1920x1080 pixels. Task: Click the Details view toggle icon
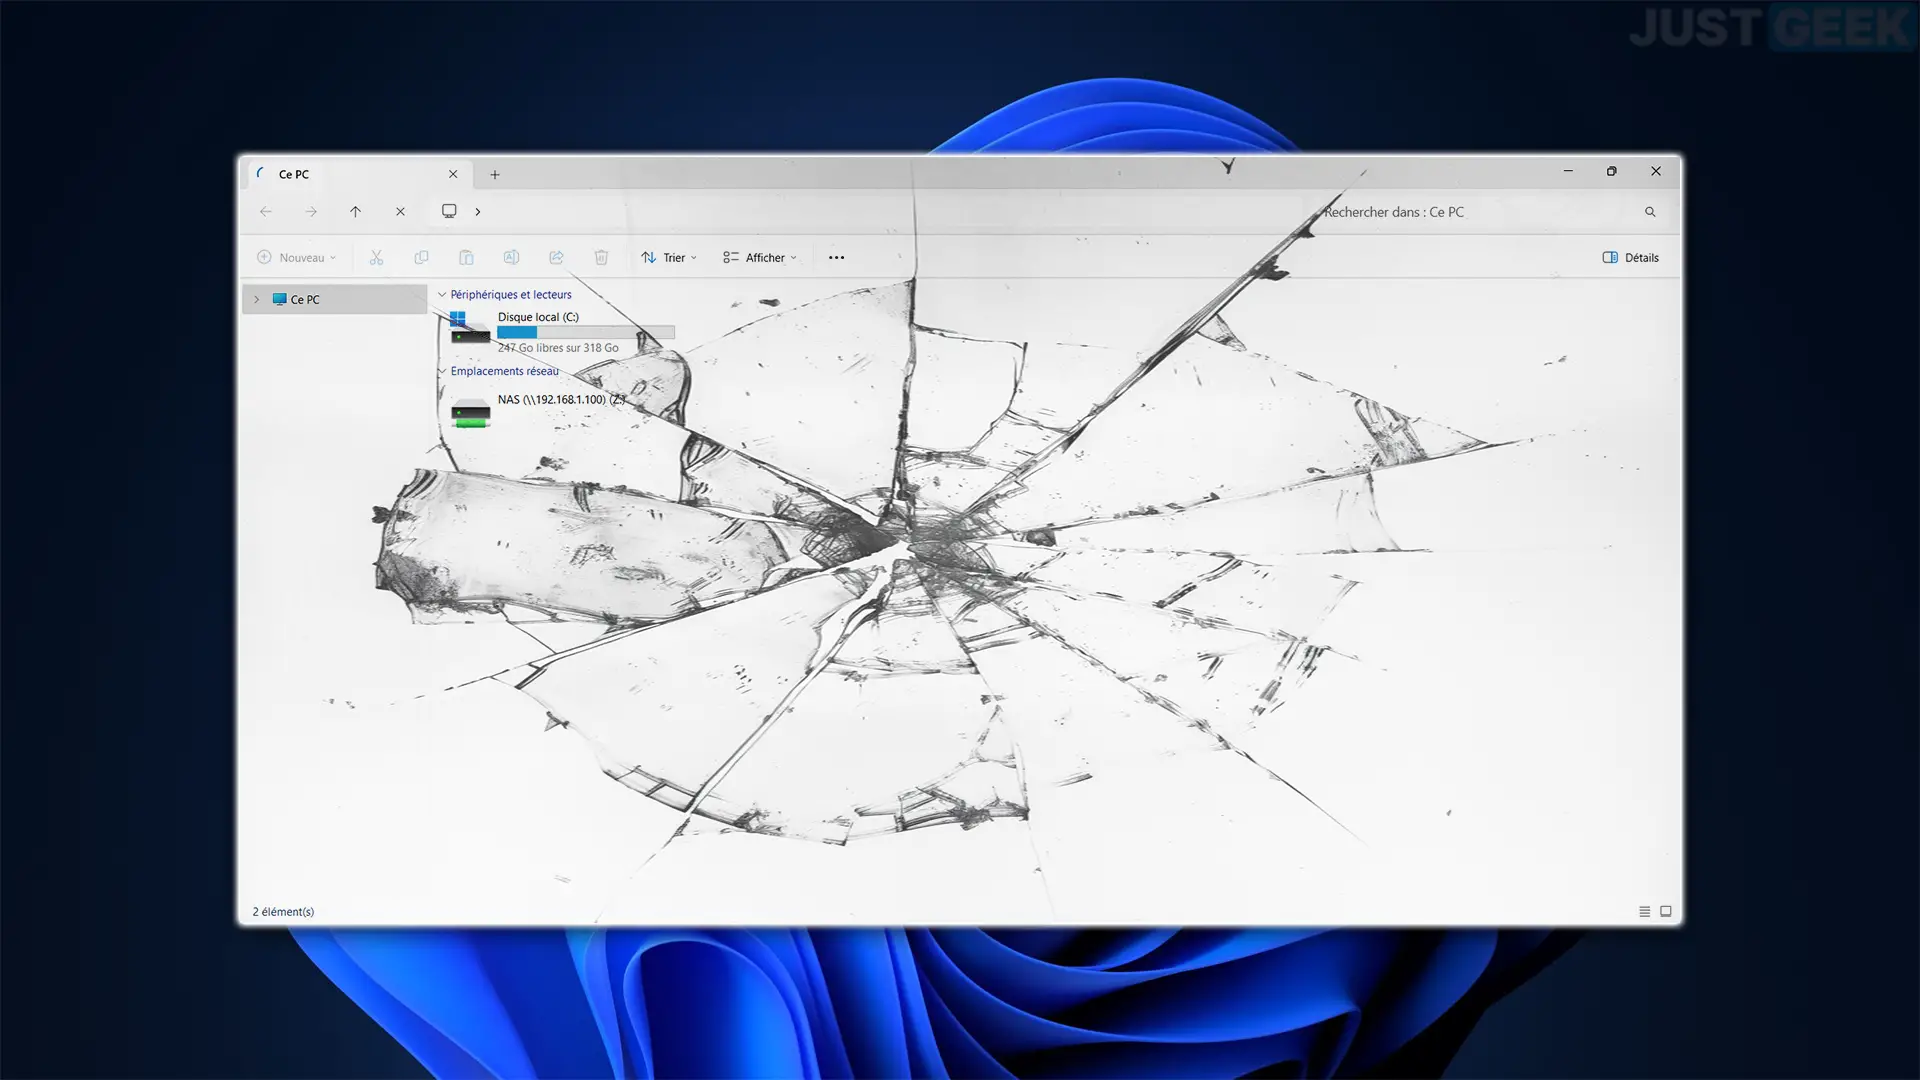click(1644, 911)
